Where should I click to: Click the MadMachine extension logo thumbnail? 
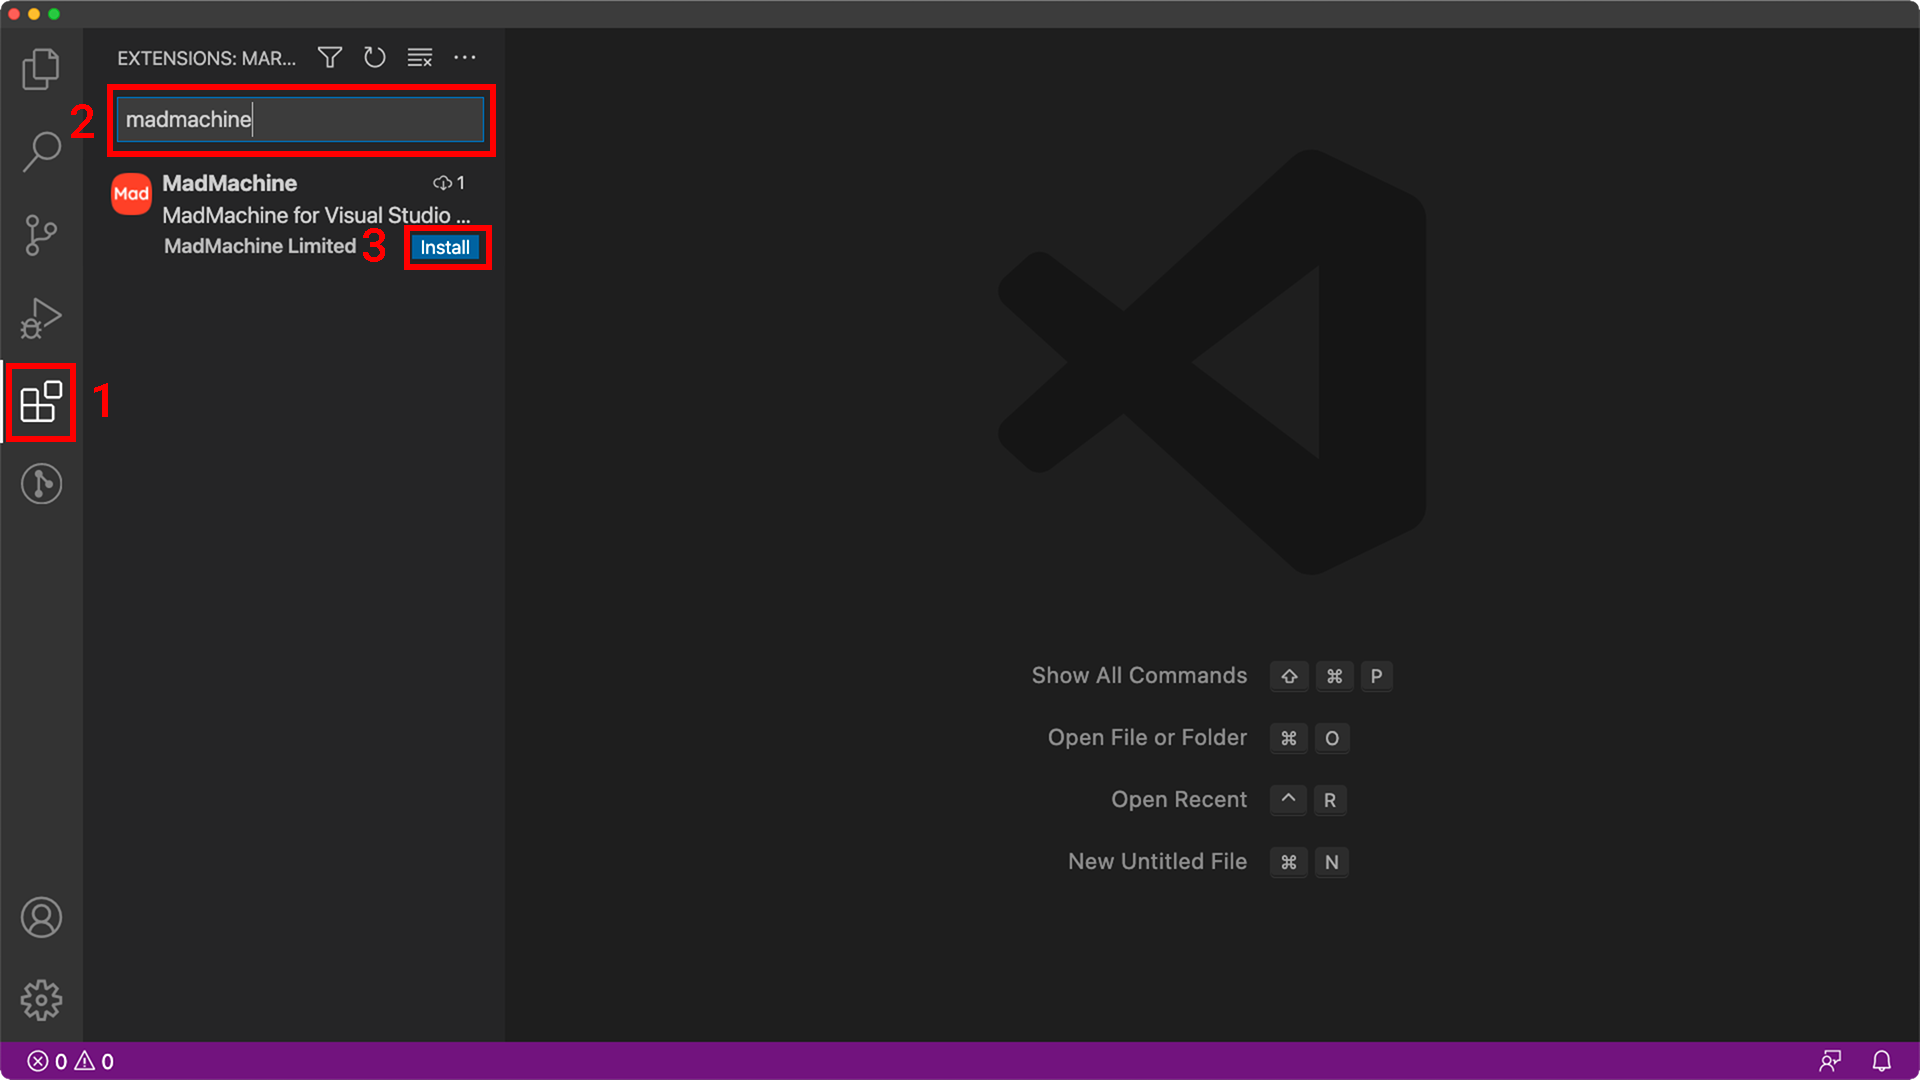tap(131, 194)
